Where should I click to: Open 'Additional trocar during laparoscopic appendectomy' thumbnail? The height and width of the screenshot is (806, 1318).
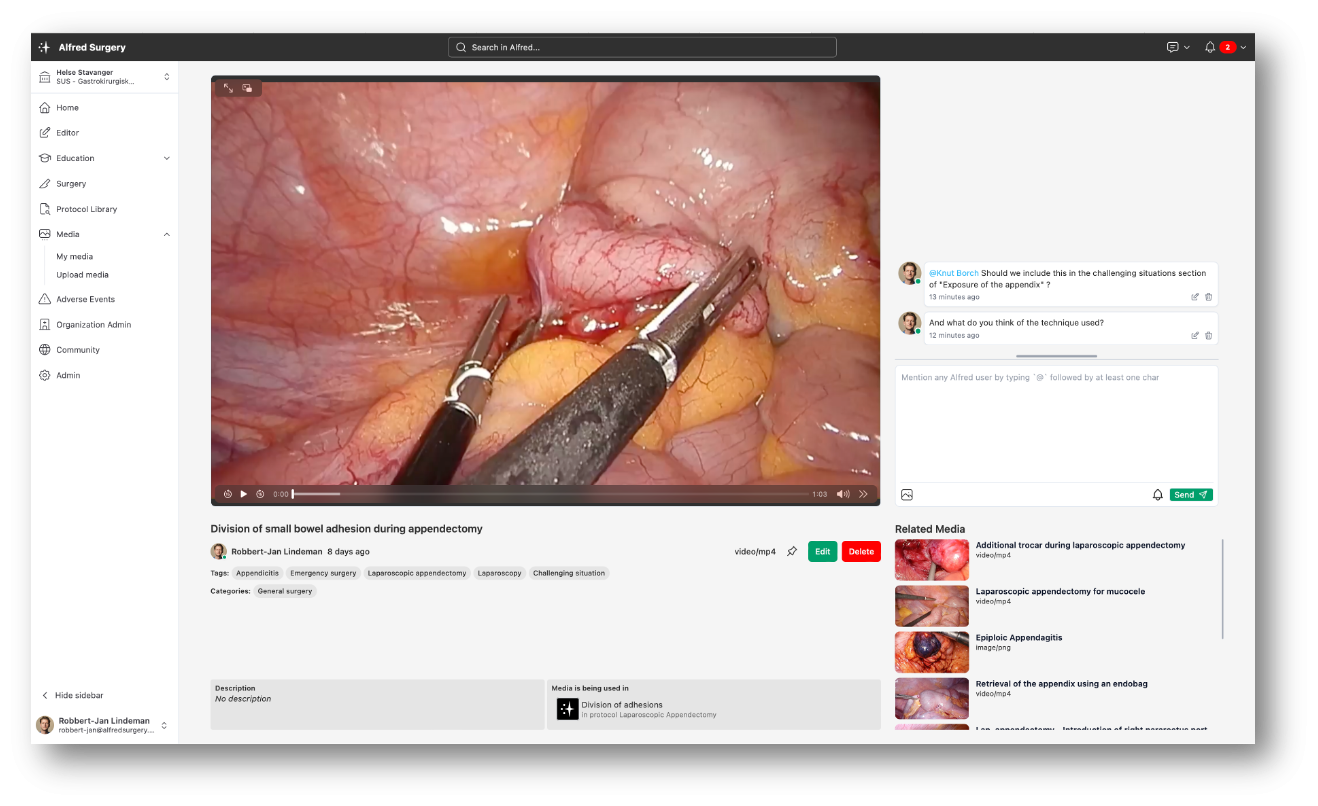932,560
